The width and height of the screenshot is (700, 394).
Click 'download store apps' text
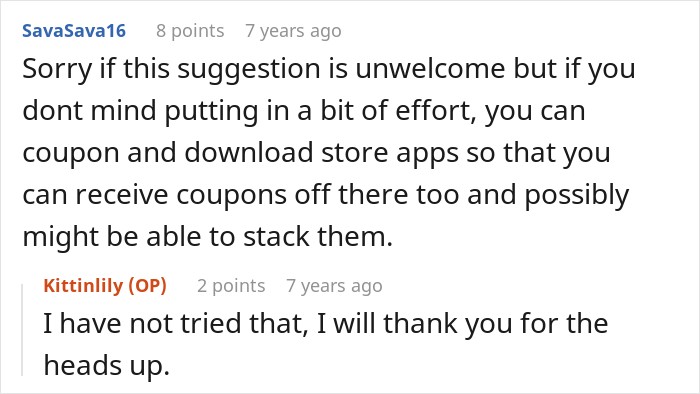(321, 153)
